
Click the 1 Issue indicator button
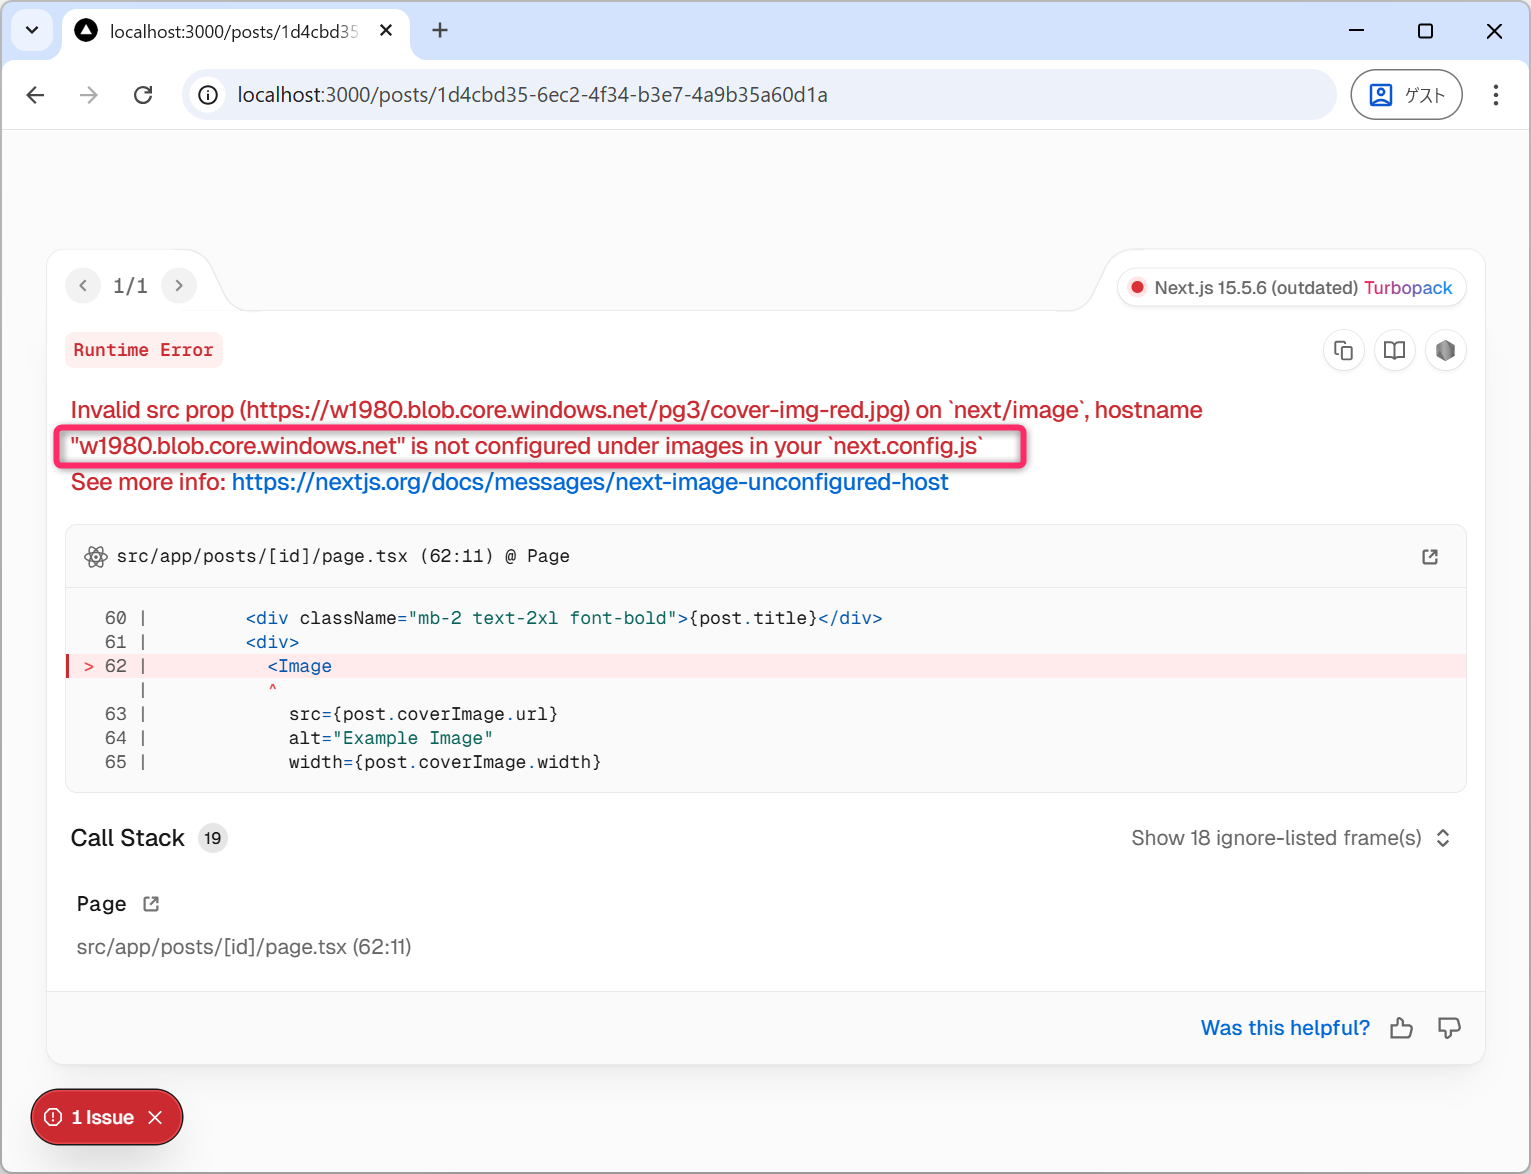click(91, 1117)
